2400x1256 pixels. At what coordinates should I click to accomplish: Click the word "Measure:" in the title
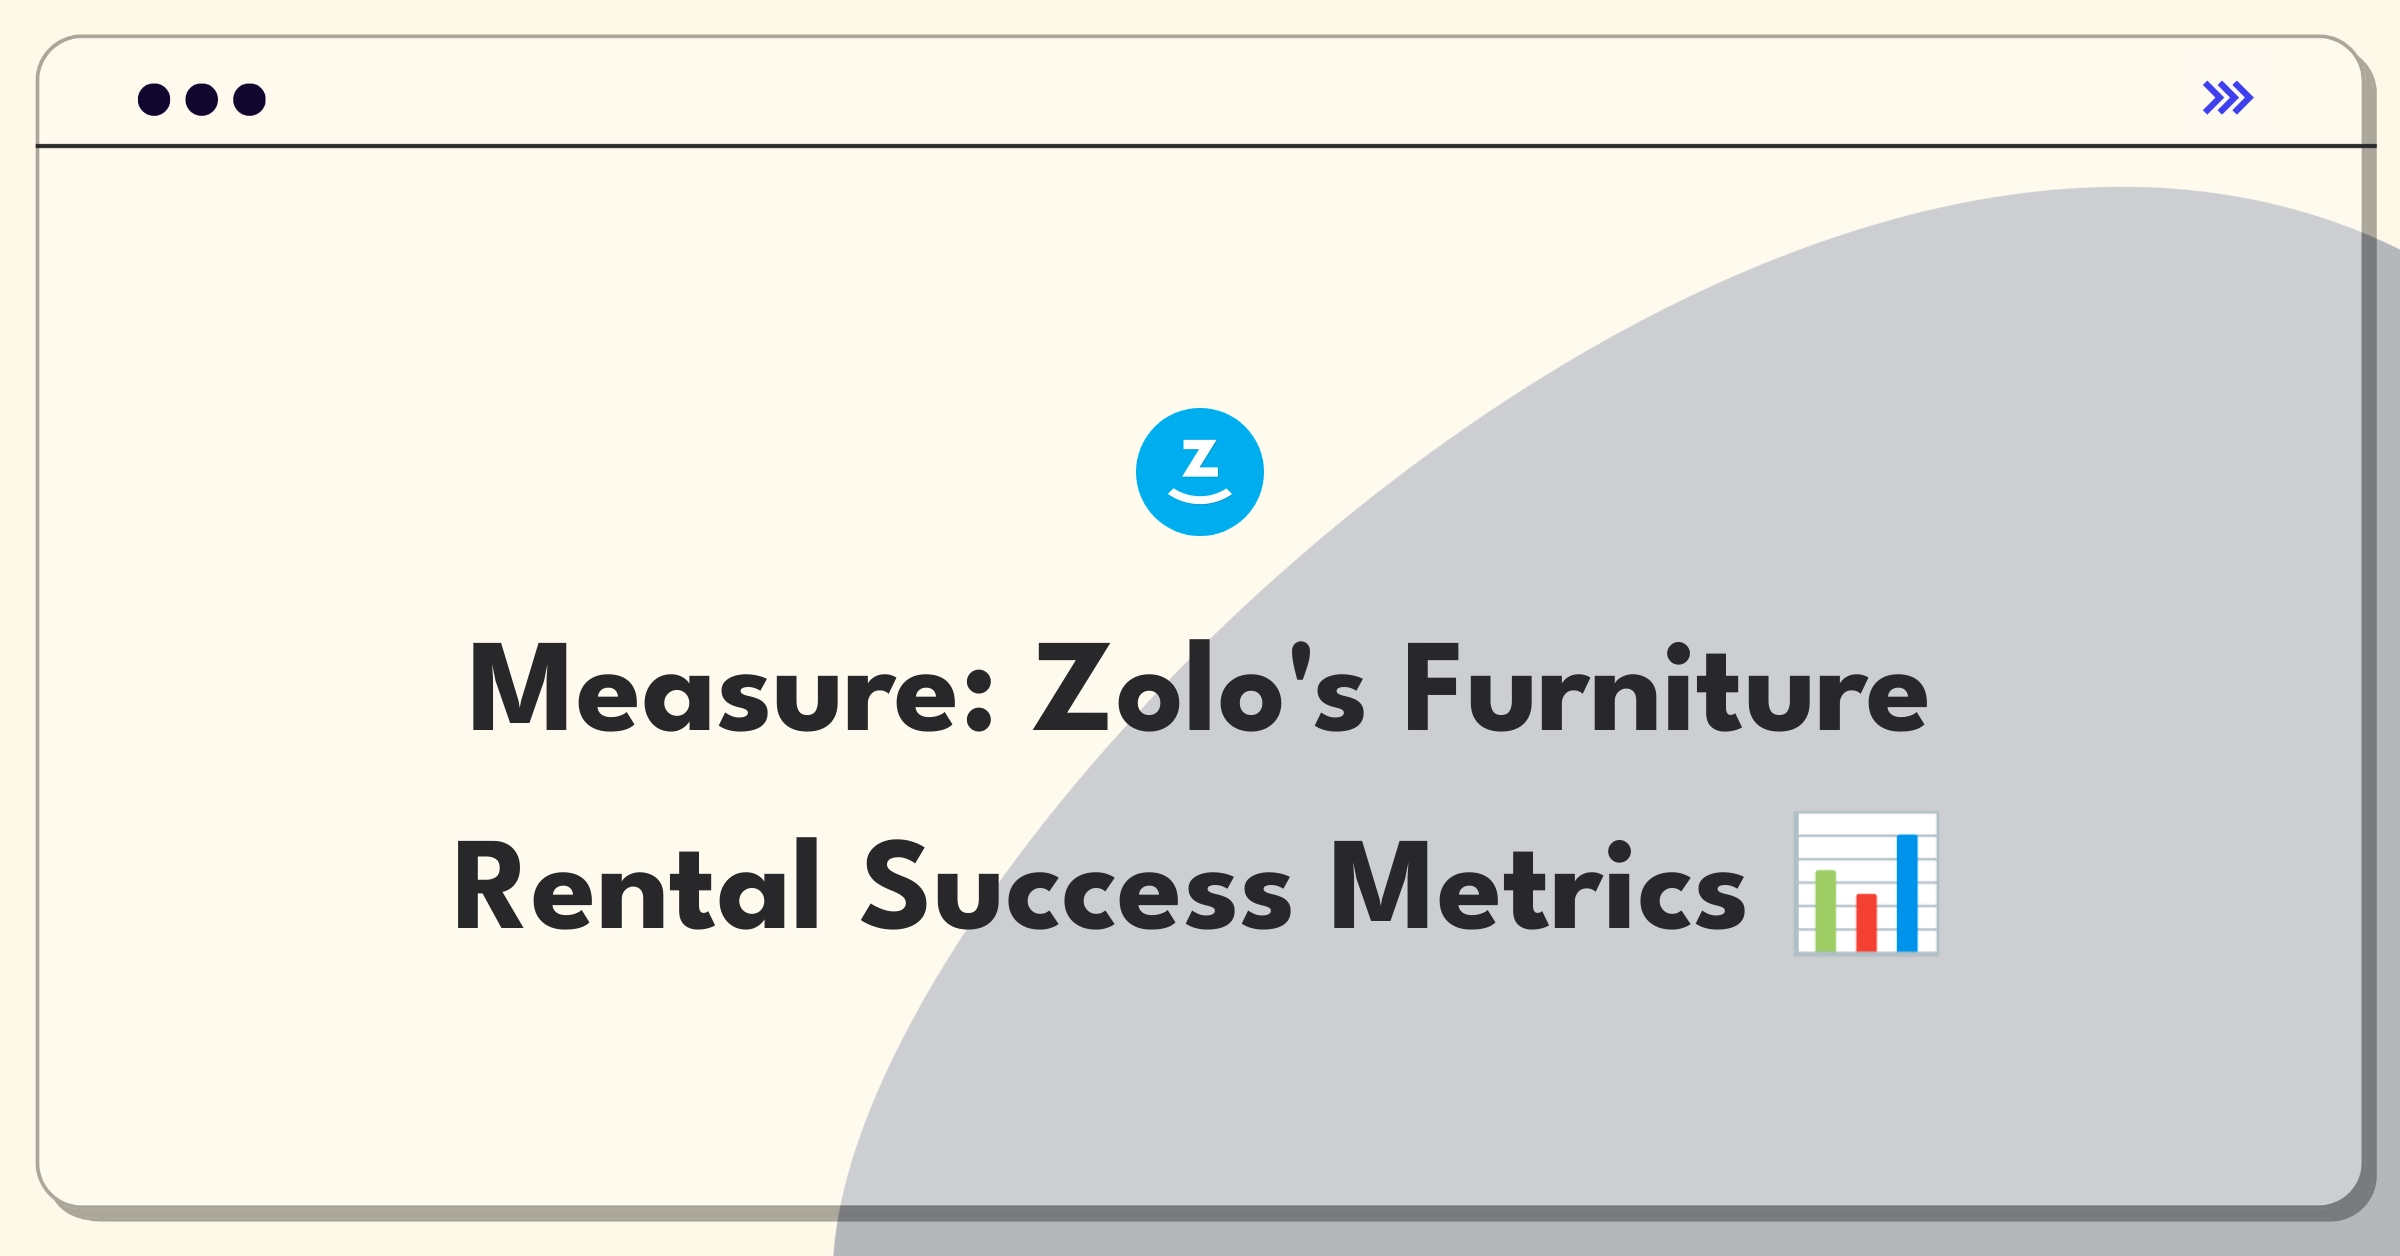pyautogui.click(x=732, y=690)
